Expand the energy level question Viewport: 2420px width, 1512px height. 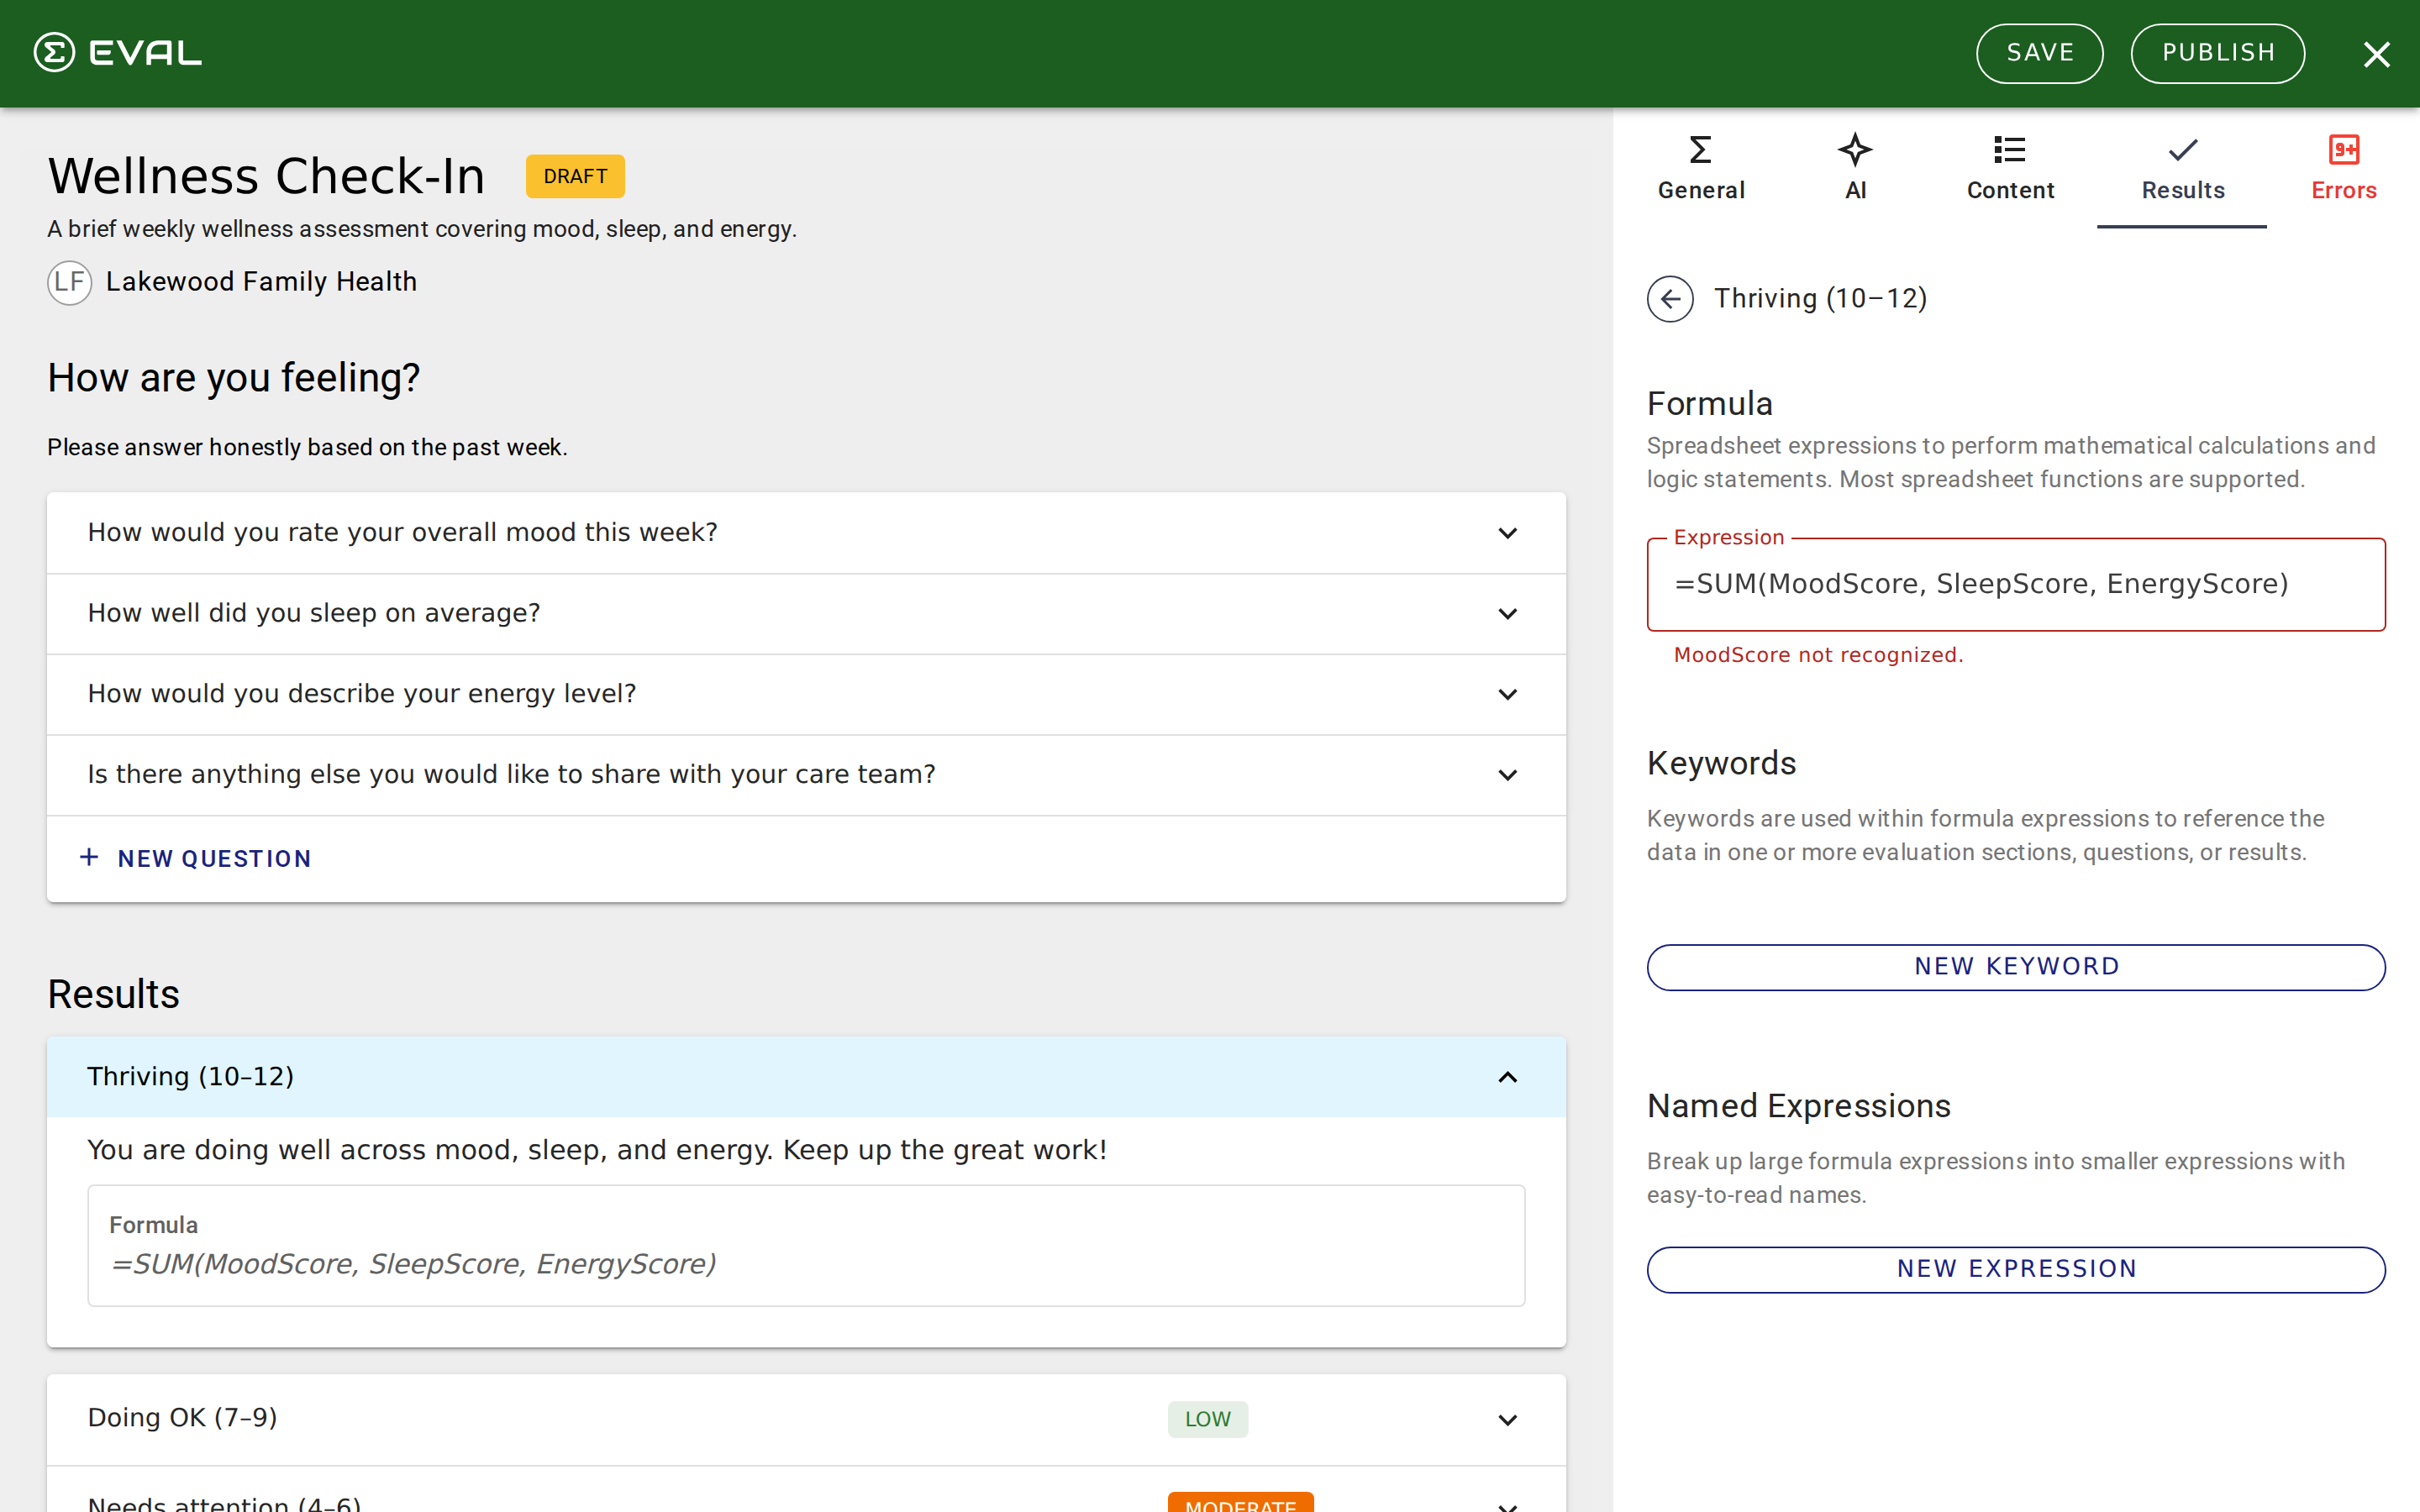coord(1507,694)
